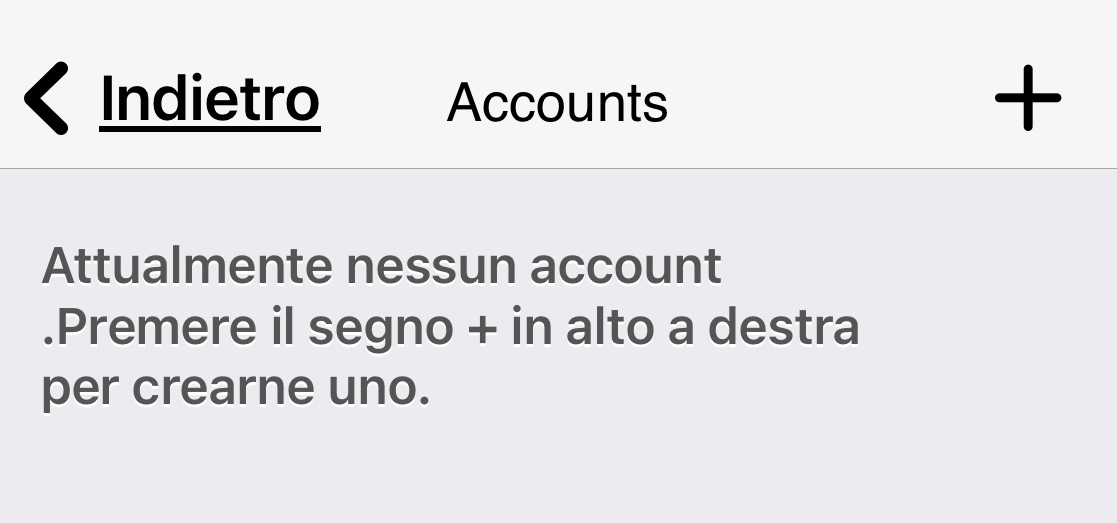The image size is (1117, 523).
Task: Click the word 'uno.' ending the message
Action: (x=379, y=388)
